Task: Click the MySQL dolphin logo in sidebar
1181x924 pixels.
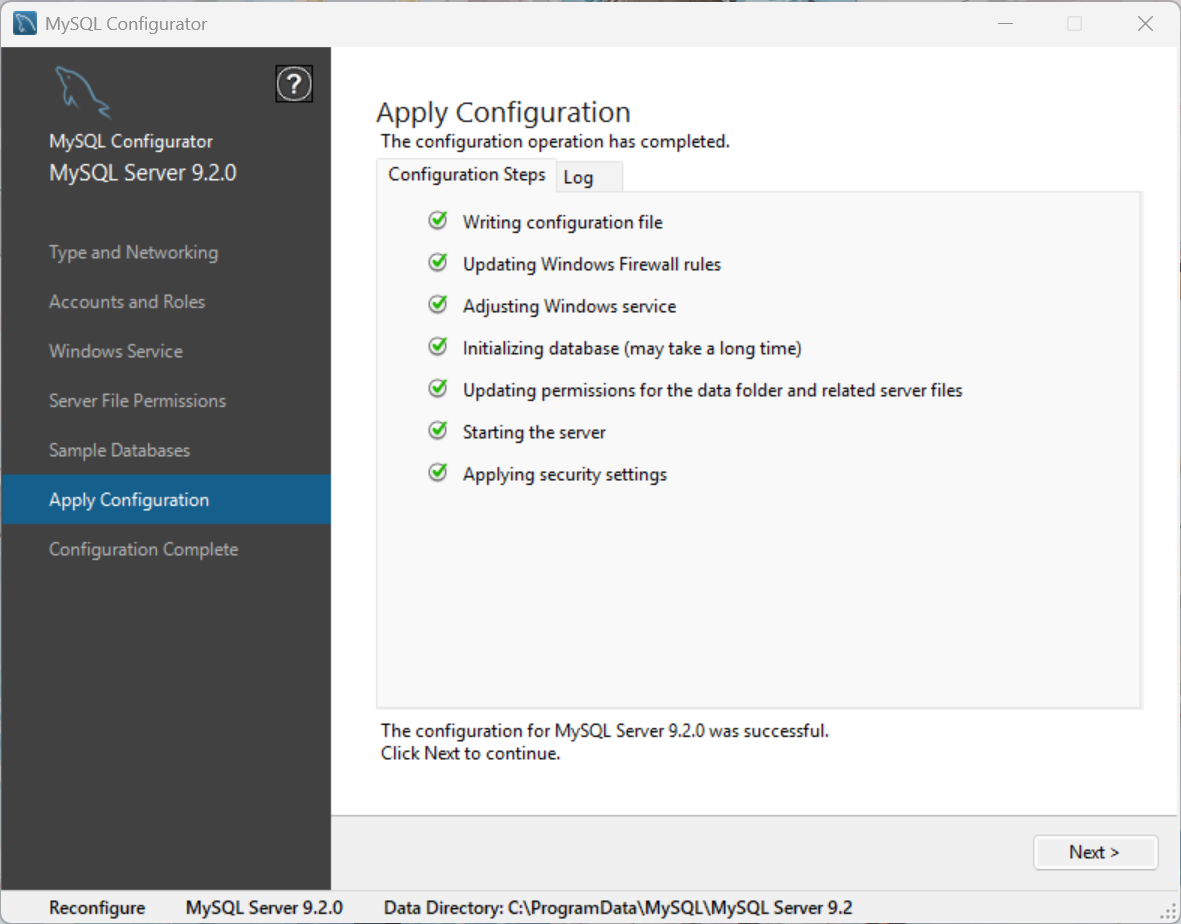Action: (x=83, y=93)
